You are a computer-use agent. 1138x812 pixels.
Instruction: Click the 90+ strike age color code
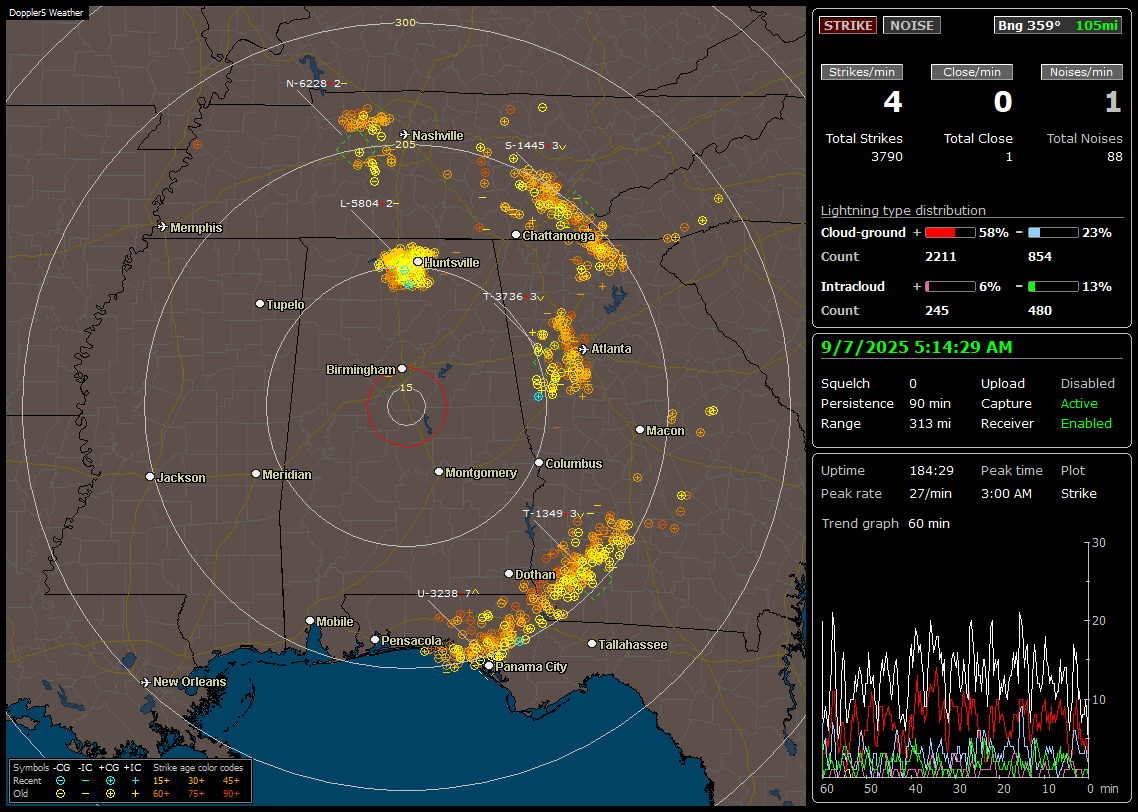point(231,794)
